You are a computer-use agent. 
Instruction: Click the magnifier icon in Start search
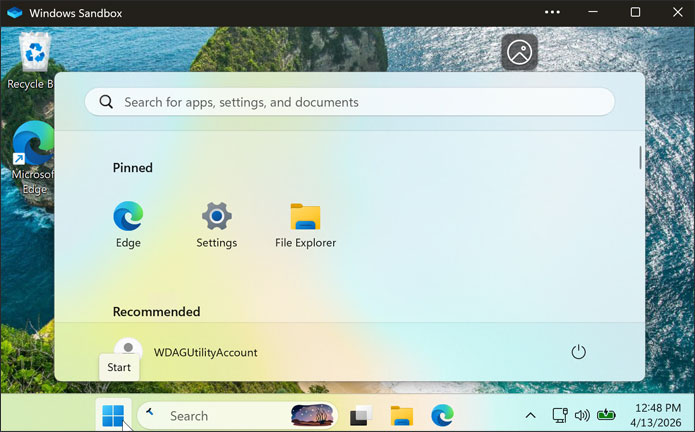click(106, 102)
